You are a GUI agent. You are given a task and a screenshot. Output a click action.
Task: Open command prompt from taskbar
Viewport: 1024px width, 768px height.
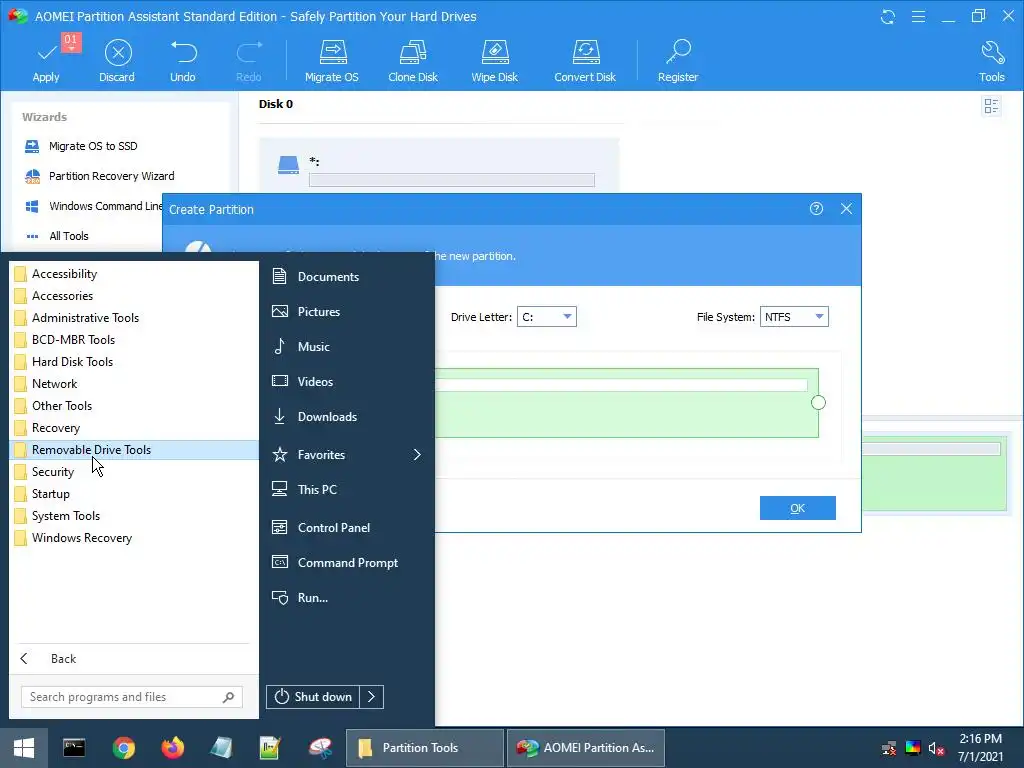(74, 748)
